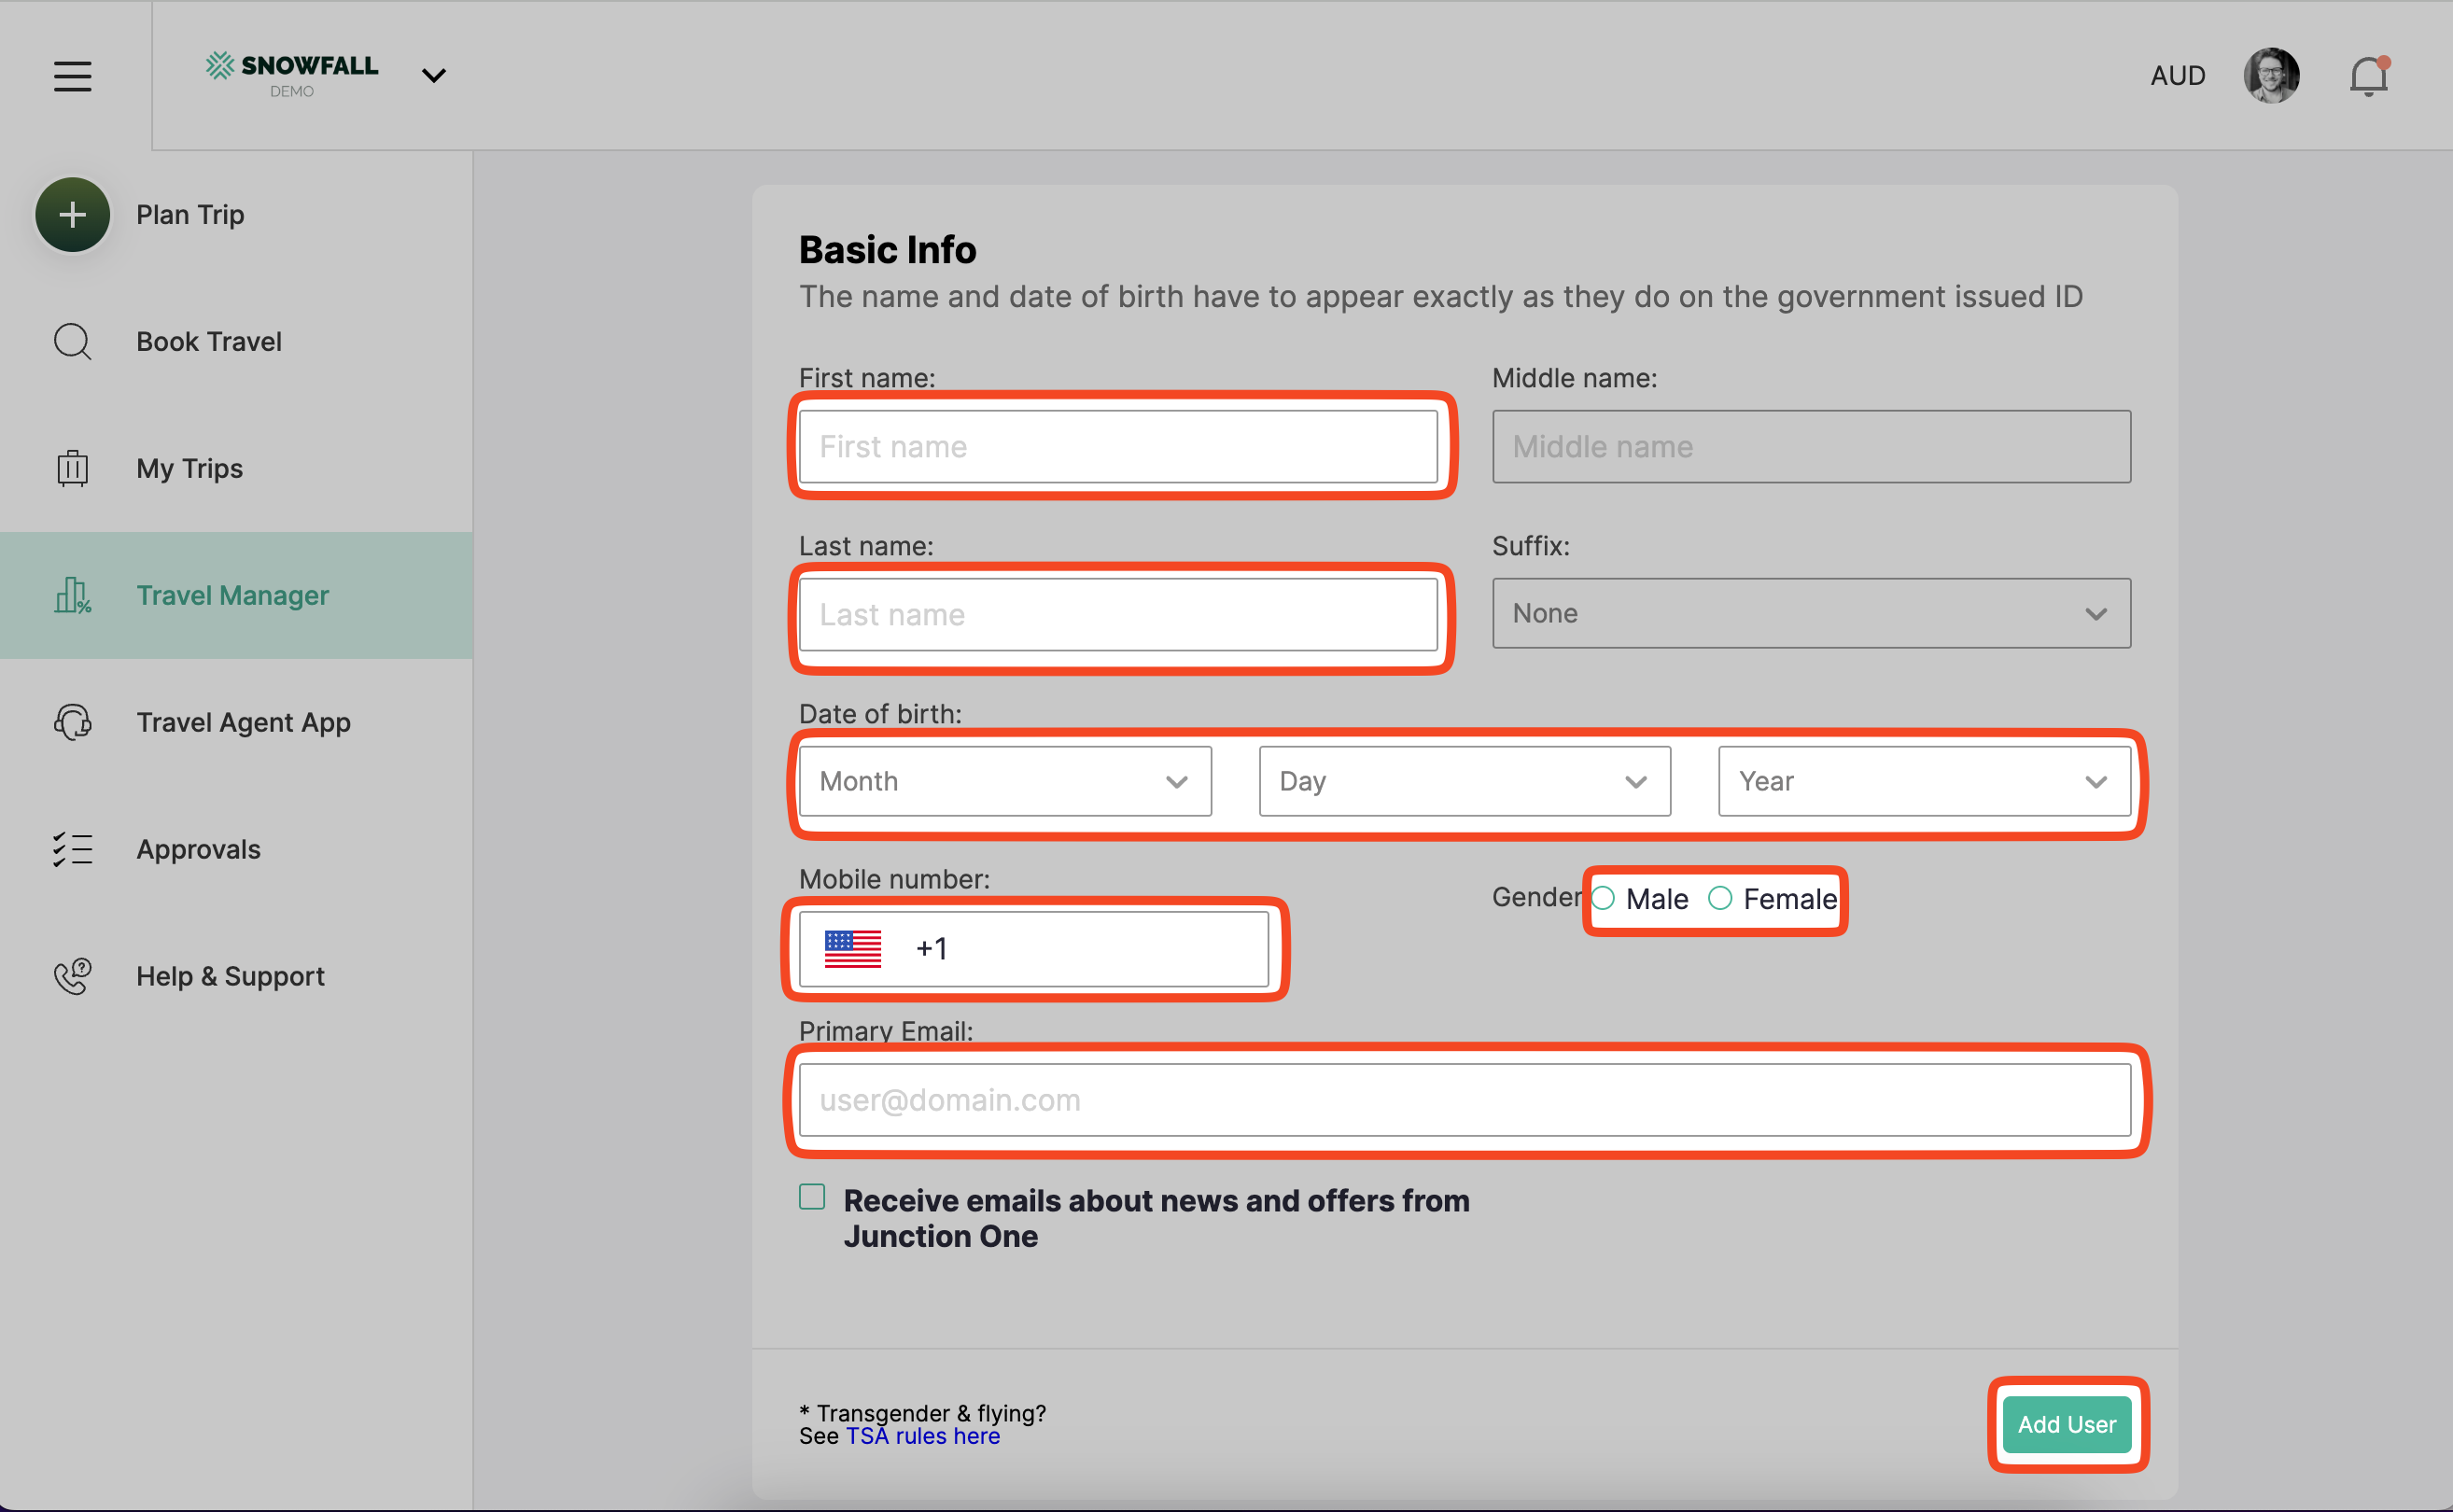2453x1512 pixels.
Task: Focus the First name input field
Action: [1118, 446]
